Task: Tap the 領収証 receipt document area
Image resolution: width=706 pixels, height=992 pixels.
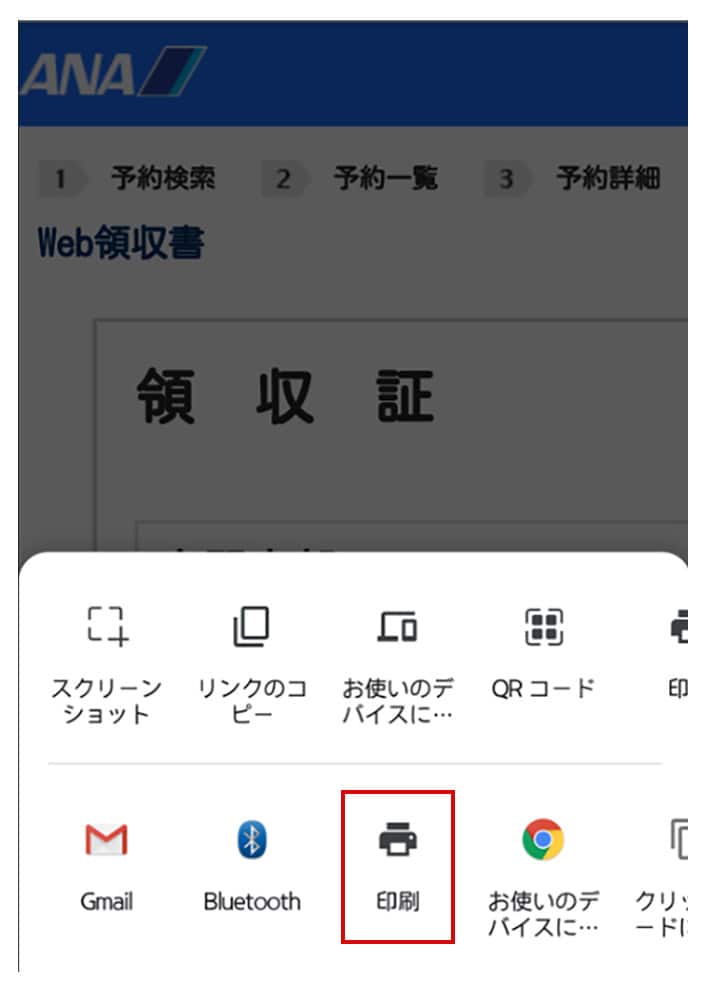Action: (392, 437)
